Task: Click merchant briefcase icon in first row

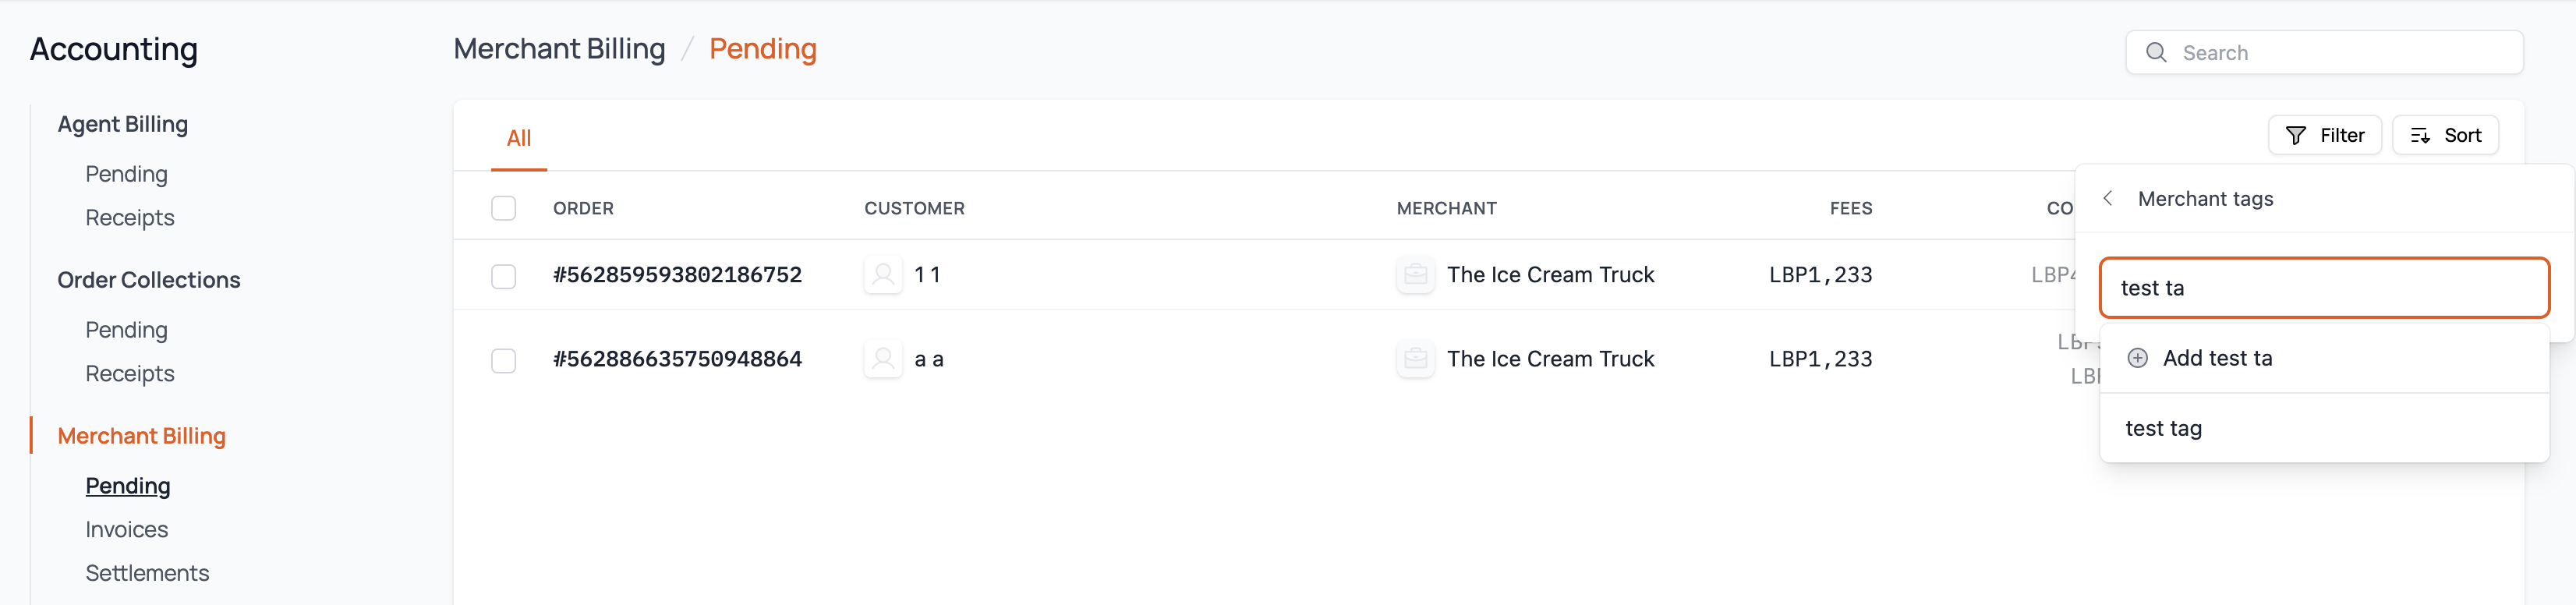Action: pos(1415,275)
